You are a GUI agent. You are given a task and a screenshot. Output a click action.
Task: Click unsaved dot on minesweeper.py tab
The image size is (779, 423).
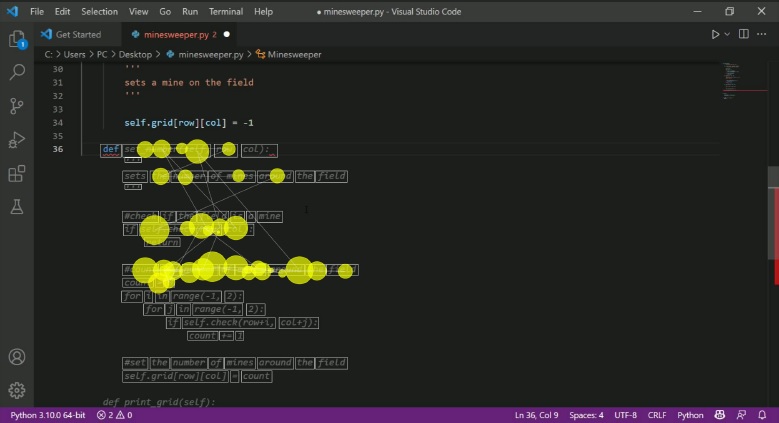coord(227,34)
